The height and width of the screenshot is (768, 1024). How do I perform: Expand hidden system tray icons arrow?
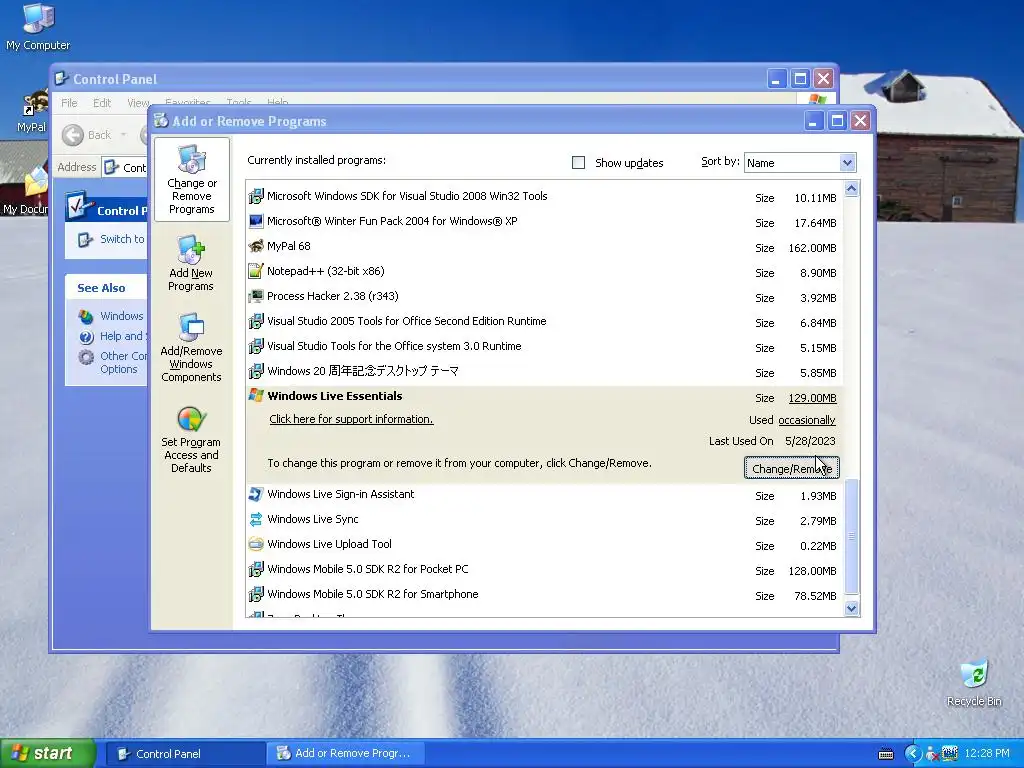pyautogui.click(x=912, y=754)
